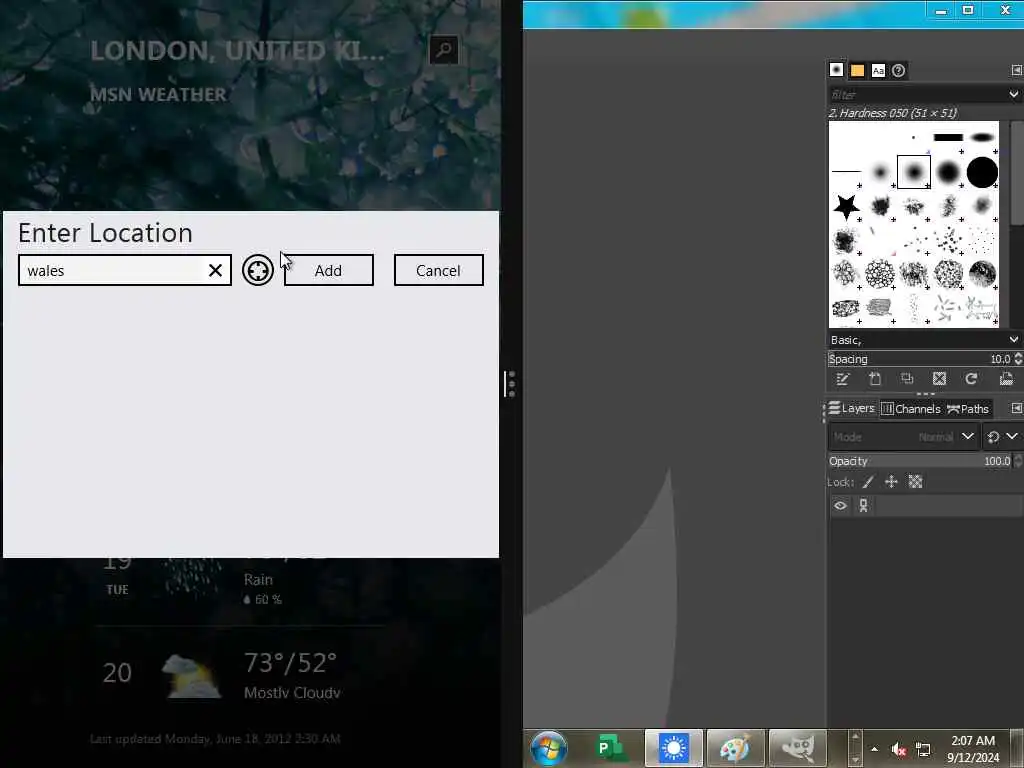Clear the wales location text

click(216, 270)
